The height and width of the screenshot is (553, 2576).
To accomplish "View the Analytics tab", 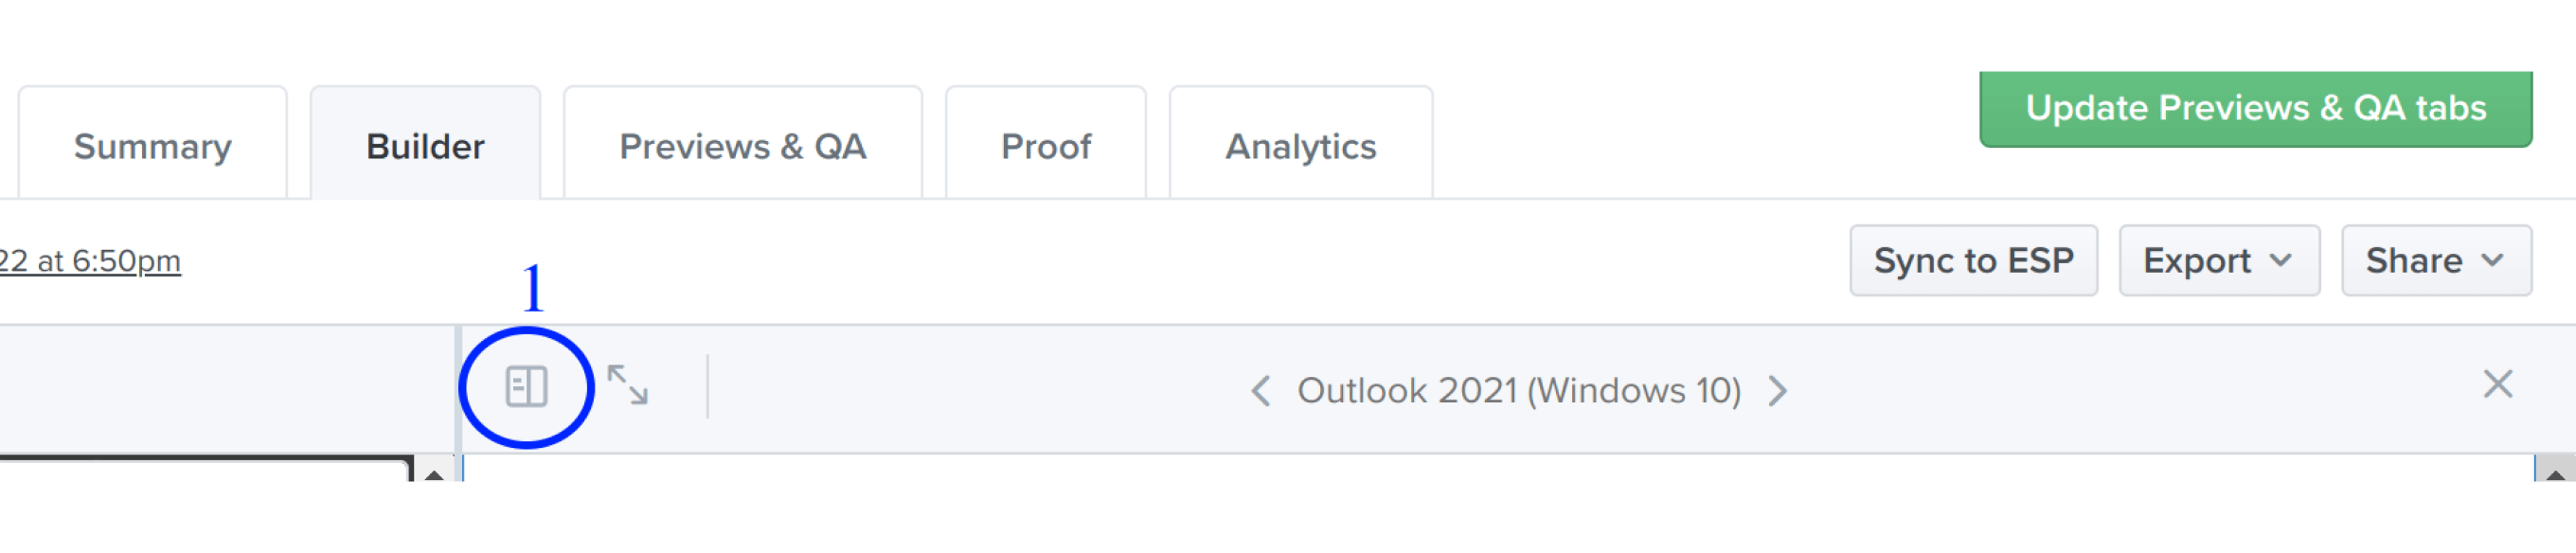I will [1300, 147].
